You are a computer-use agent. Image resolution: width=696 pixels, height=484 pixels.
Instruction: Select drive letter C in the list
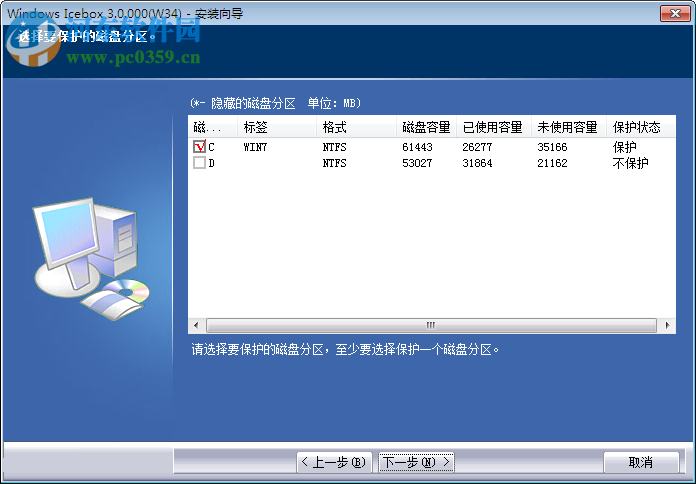212,147
